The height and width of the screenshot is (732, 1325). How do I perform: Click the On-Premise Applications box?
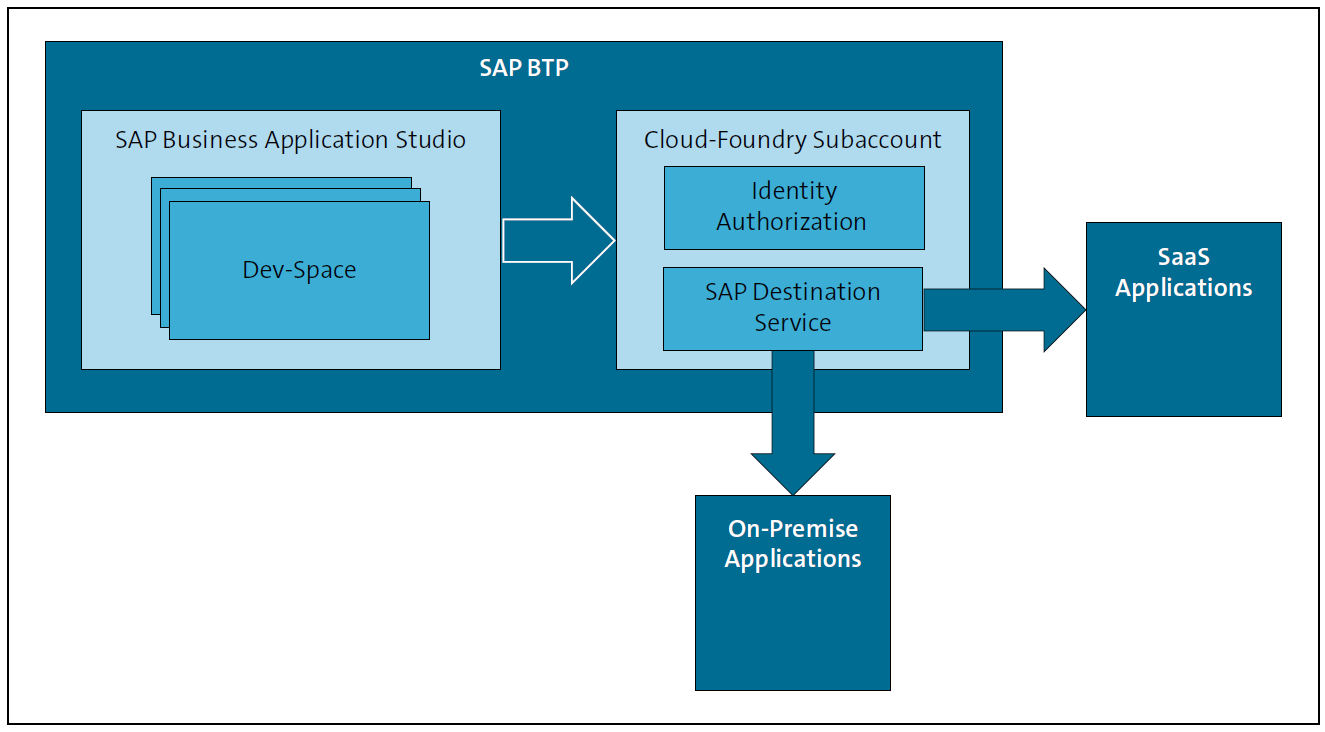pos(793,590)
